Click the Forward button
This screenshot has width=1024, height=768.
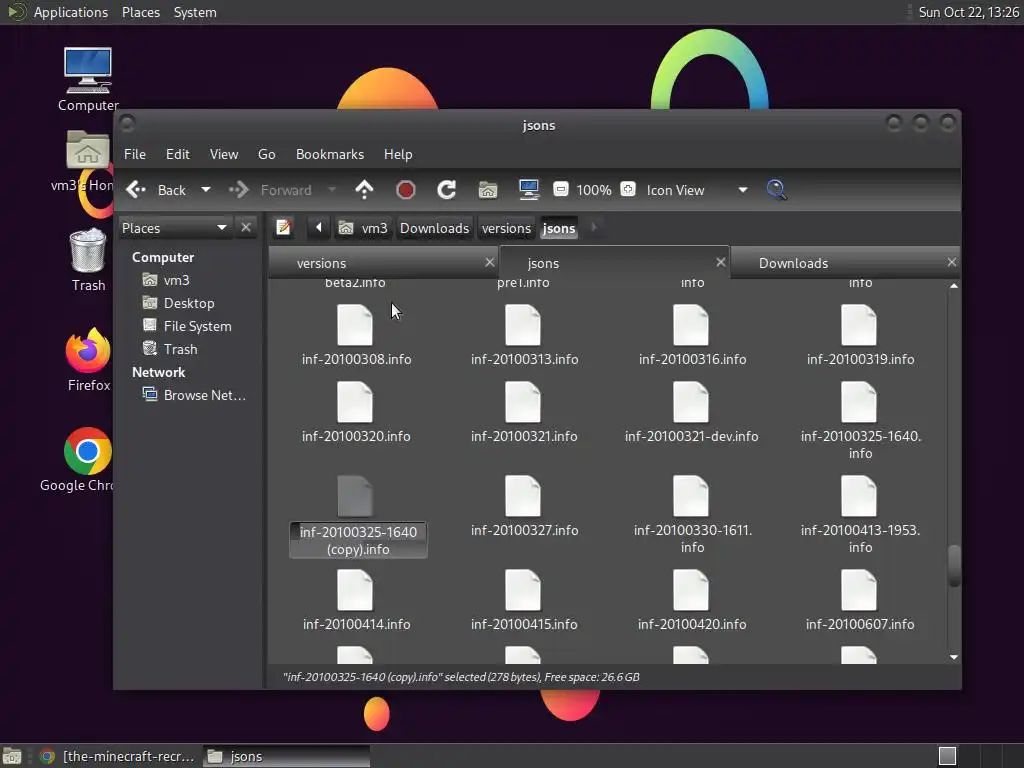[270, 190]
